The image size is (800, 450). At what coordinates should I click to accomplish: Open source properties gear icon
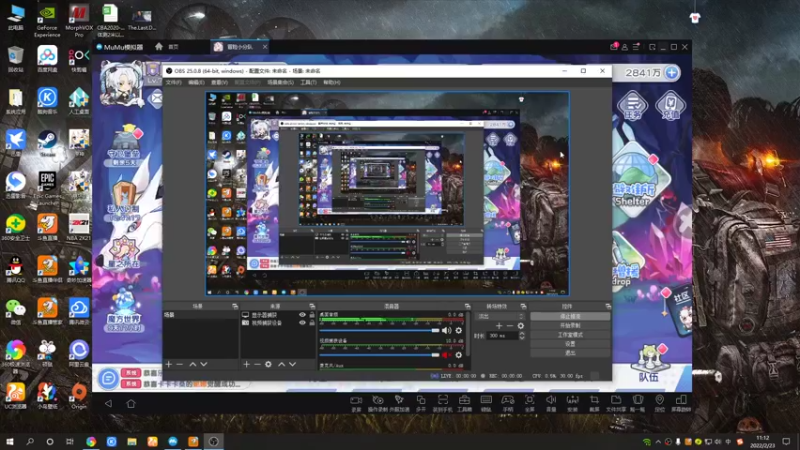[x=268, y=364]
